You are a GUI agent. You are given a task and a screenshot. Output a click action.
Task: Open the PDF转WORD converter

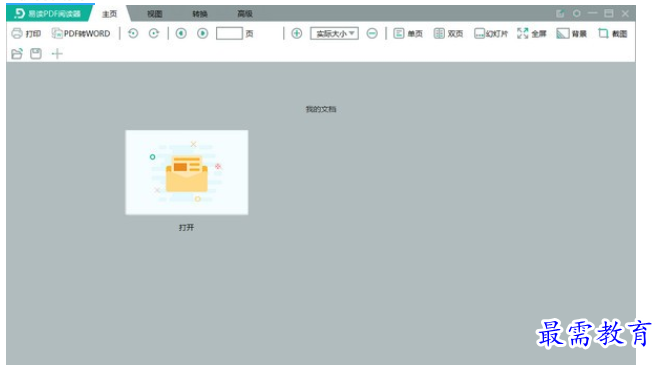(x=80, y=34)
